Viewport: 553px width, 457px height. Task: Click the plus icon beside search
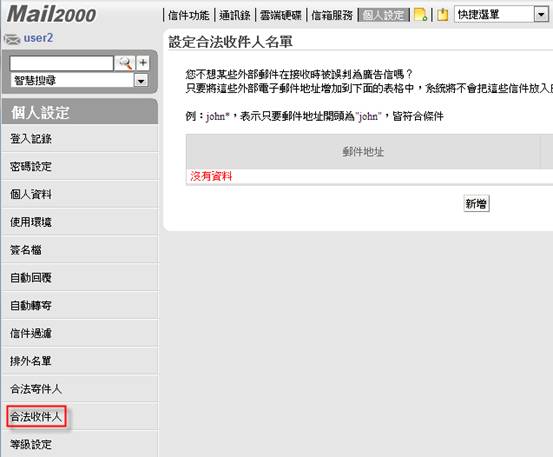click(143, 63)
